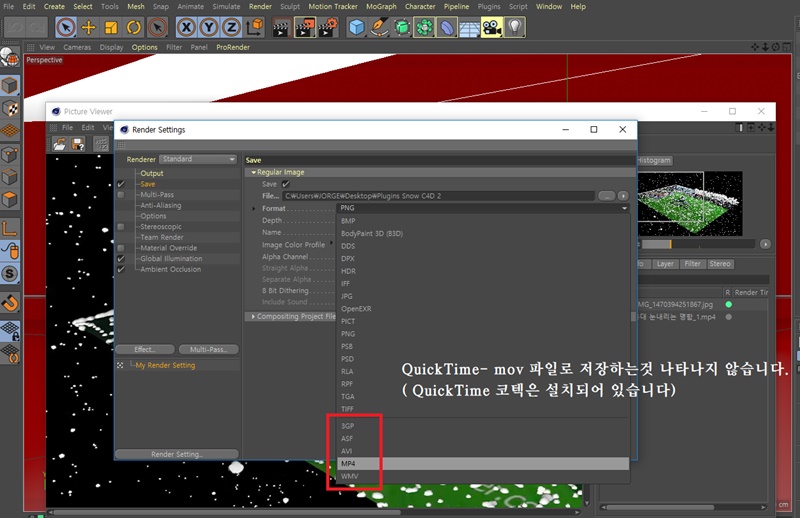Screen dimensions: 800x518
Task: Switch to the Layer tab in Picture Viewer
Action: click(x=665, y=264)
